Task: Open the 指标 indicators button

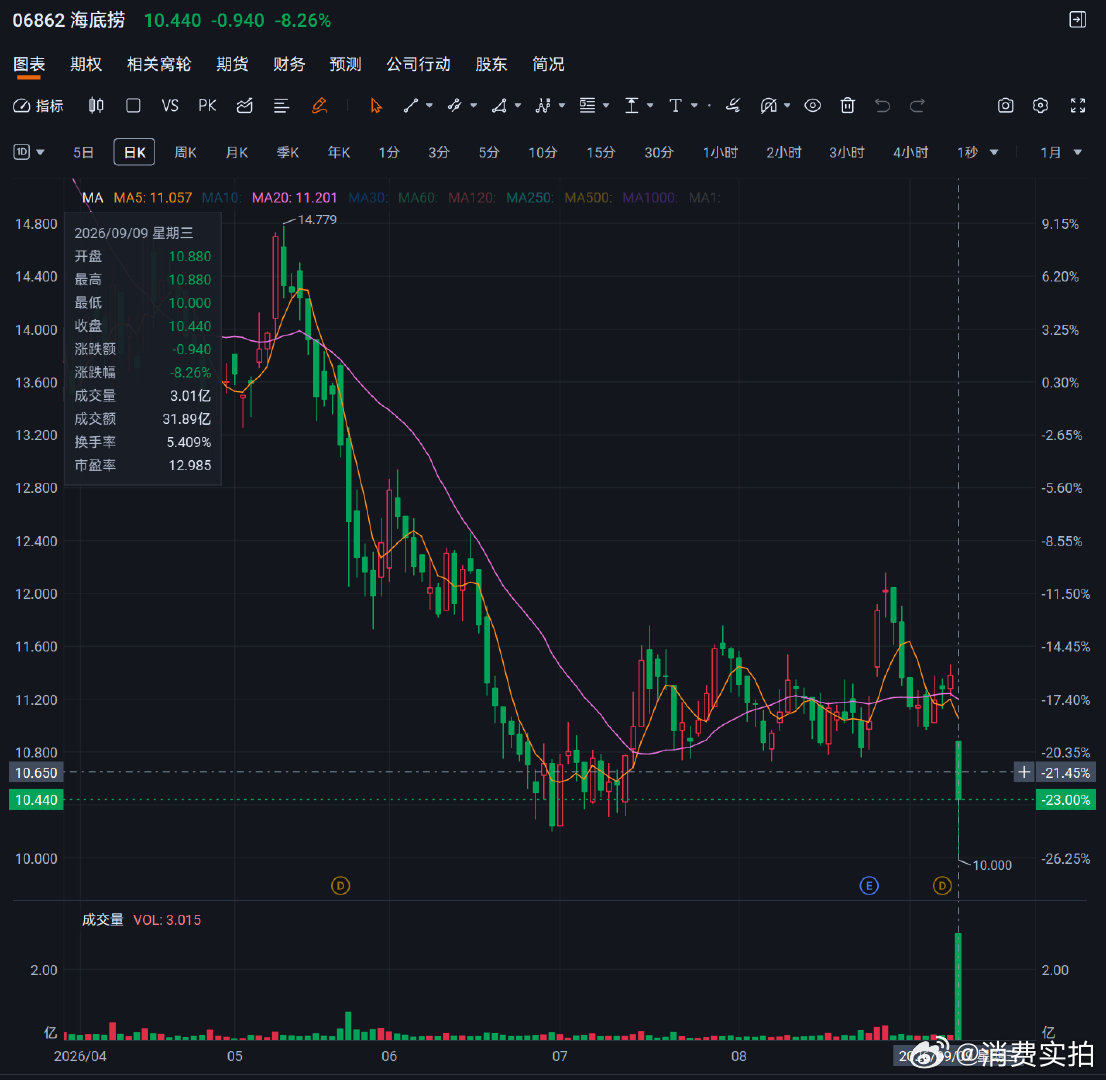Action: pyautogui.click(x=39, y=106)
